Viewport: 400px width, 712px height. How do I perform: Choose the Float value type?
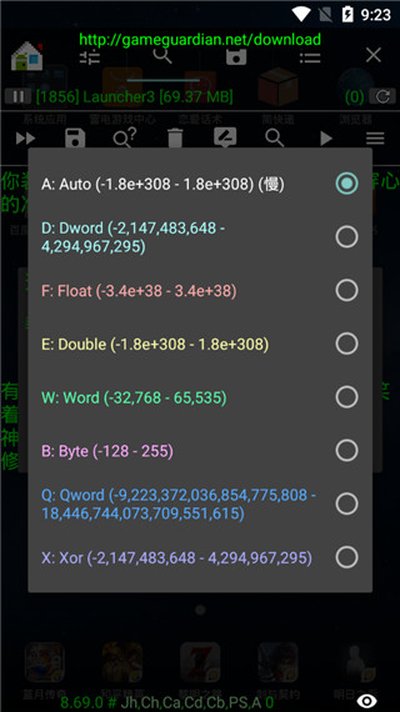pyautogui.click(x=200, y=290)
